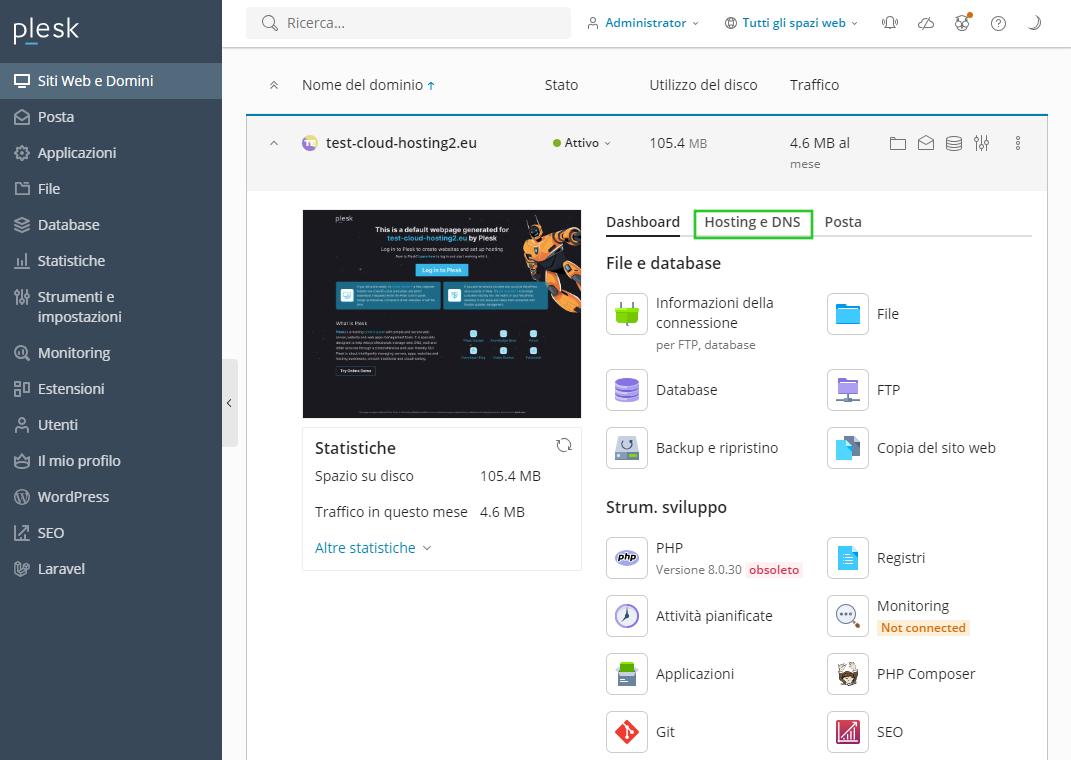Viewport: 1071px width, 760px height.
Task: Focus the Ricerca search field
Action: [x=408, y=23]
